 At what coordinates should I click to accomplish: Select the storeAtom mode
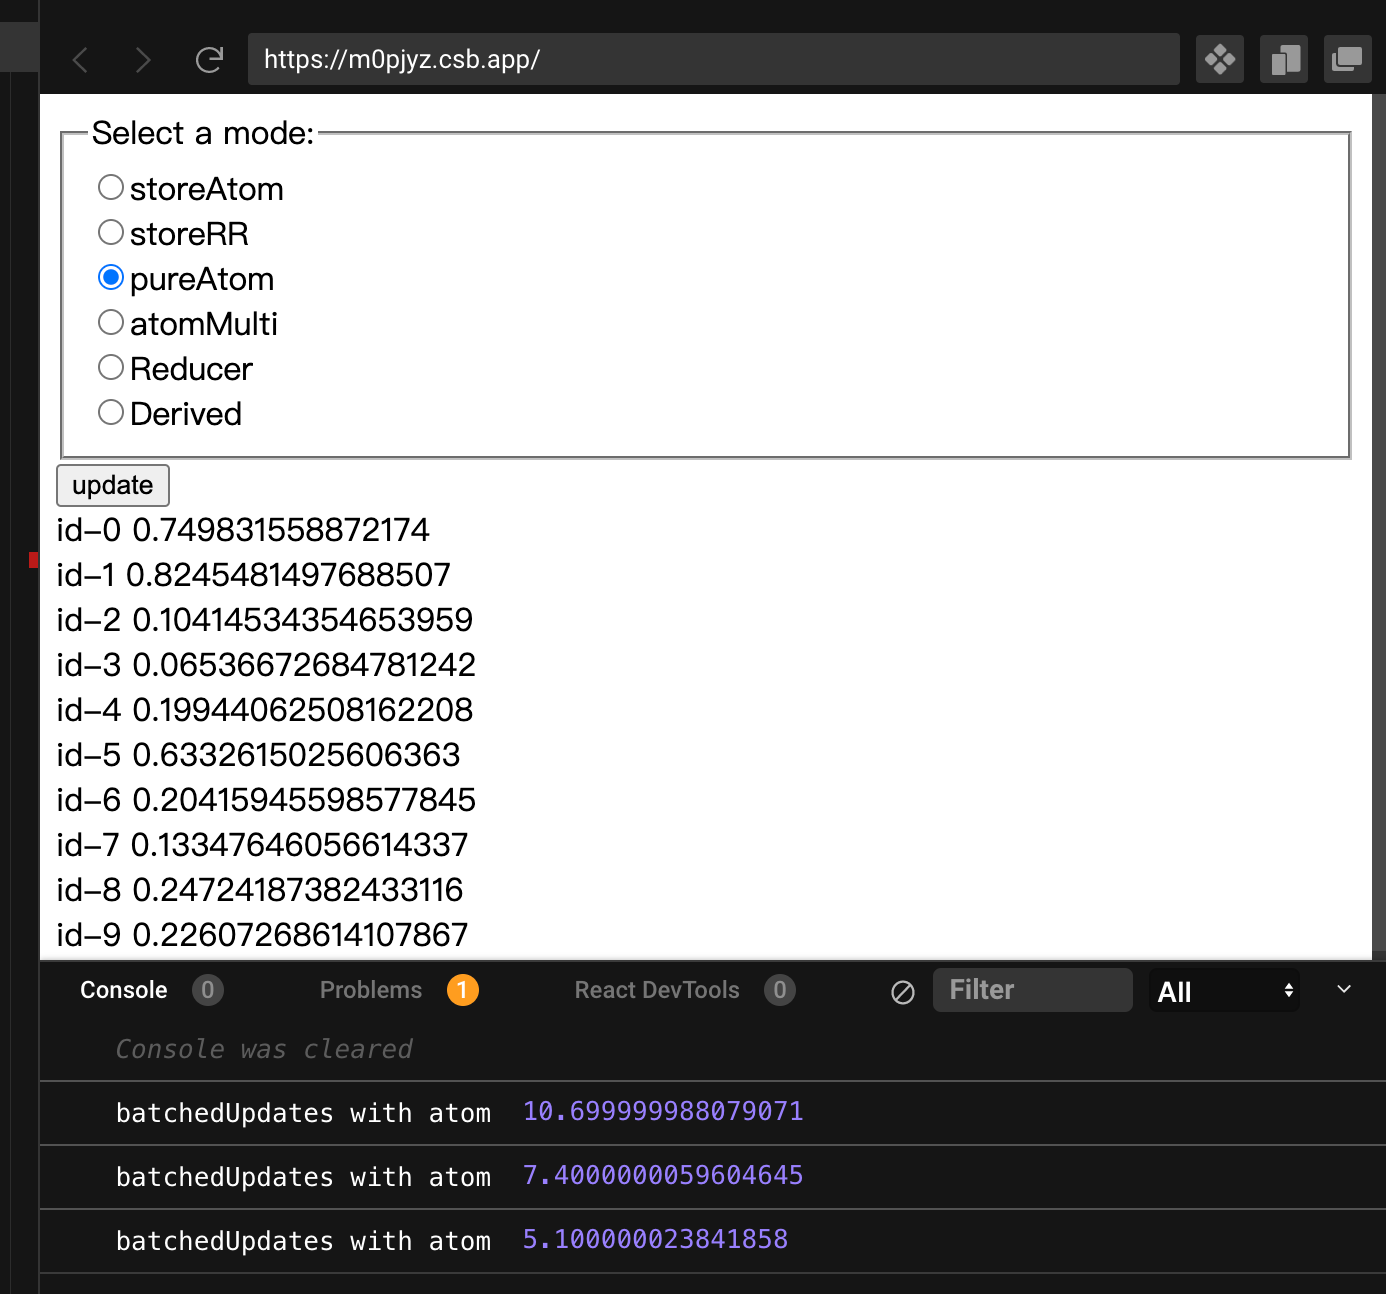(111, 187)
